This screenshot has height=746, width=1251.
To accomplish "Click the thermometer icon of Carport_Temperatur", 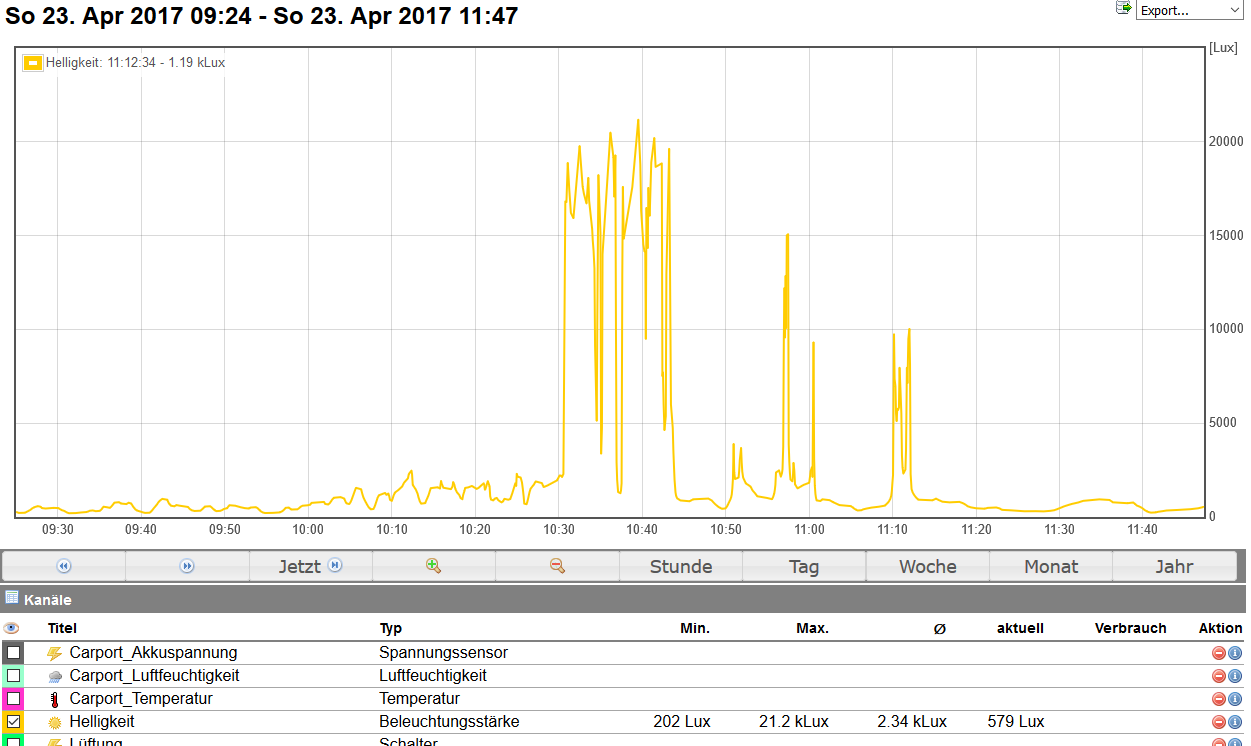I will 54,699.
